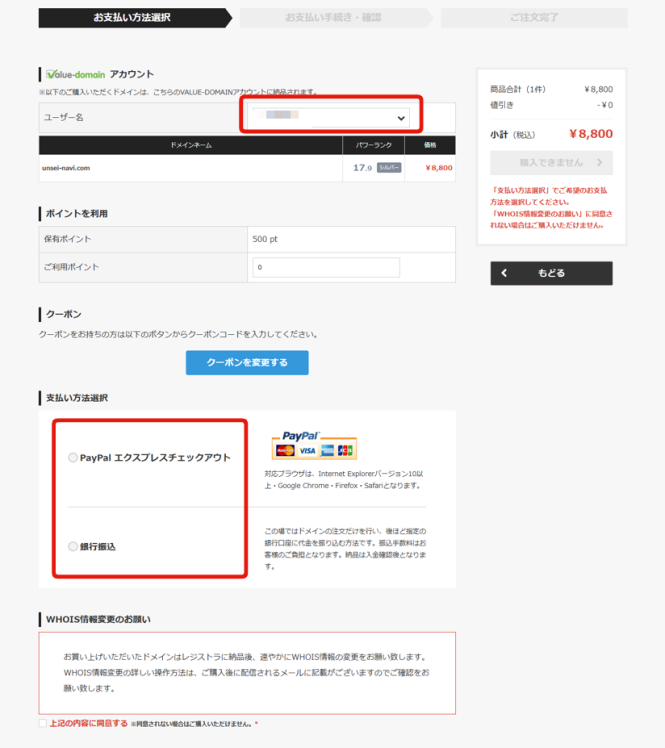Open the ユーザー名 dropdown list

tap(330, 118)
